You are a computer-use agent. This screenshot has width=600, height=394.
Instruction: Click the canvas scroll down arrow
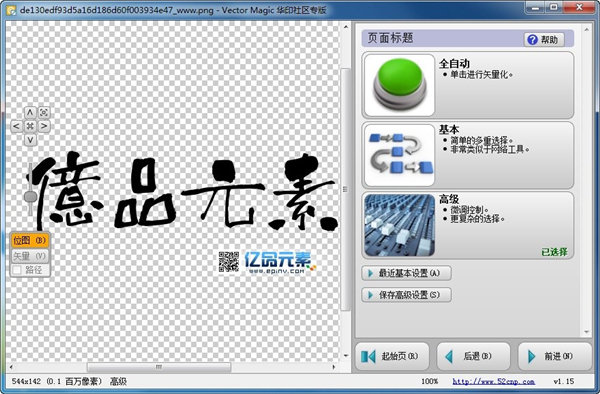(x=346, y=356)
